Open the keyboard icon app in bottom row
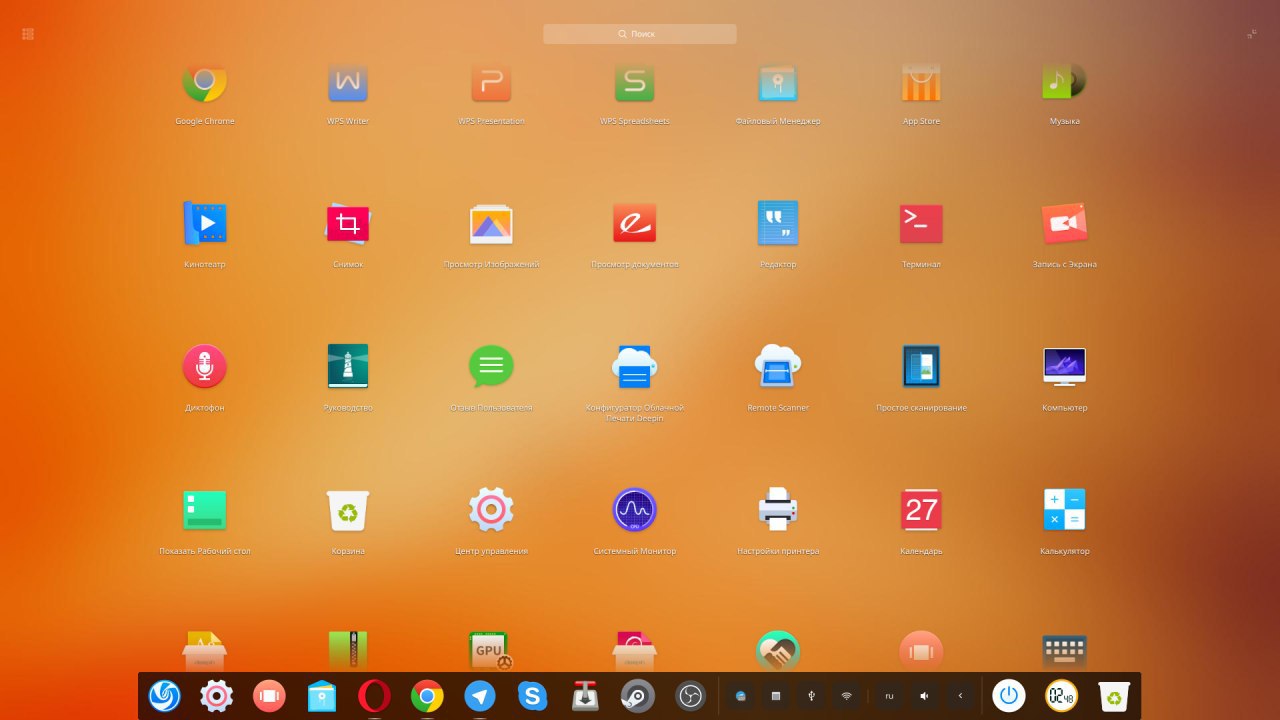 coord(1064,652)
